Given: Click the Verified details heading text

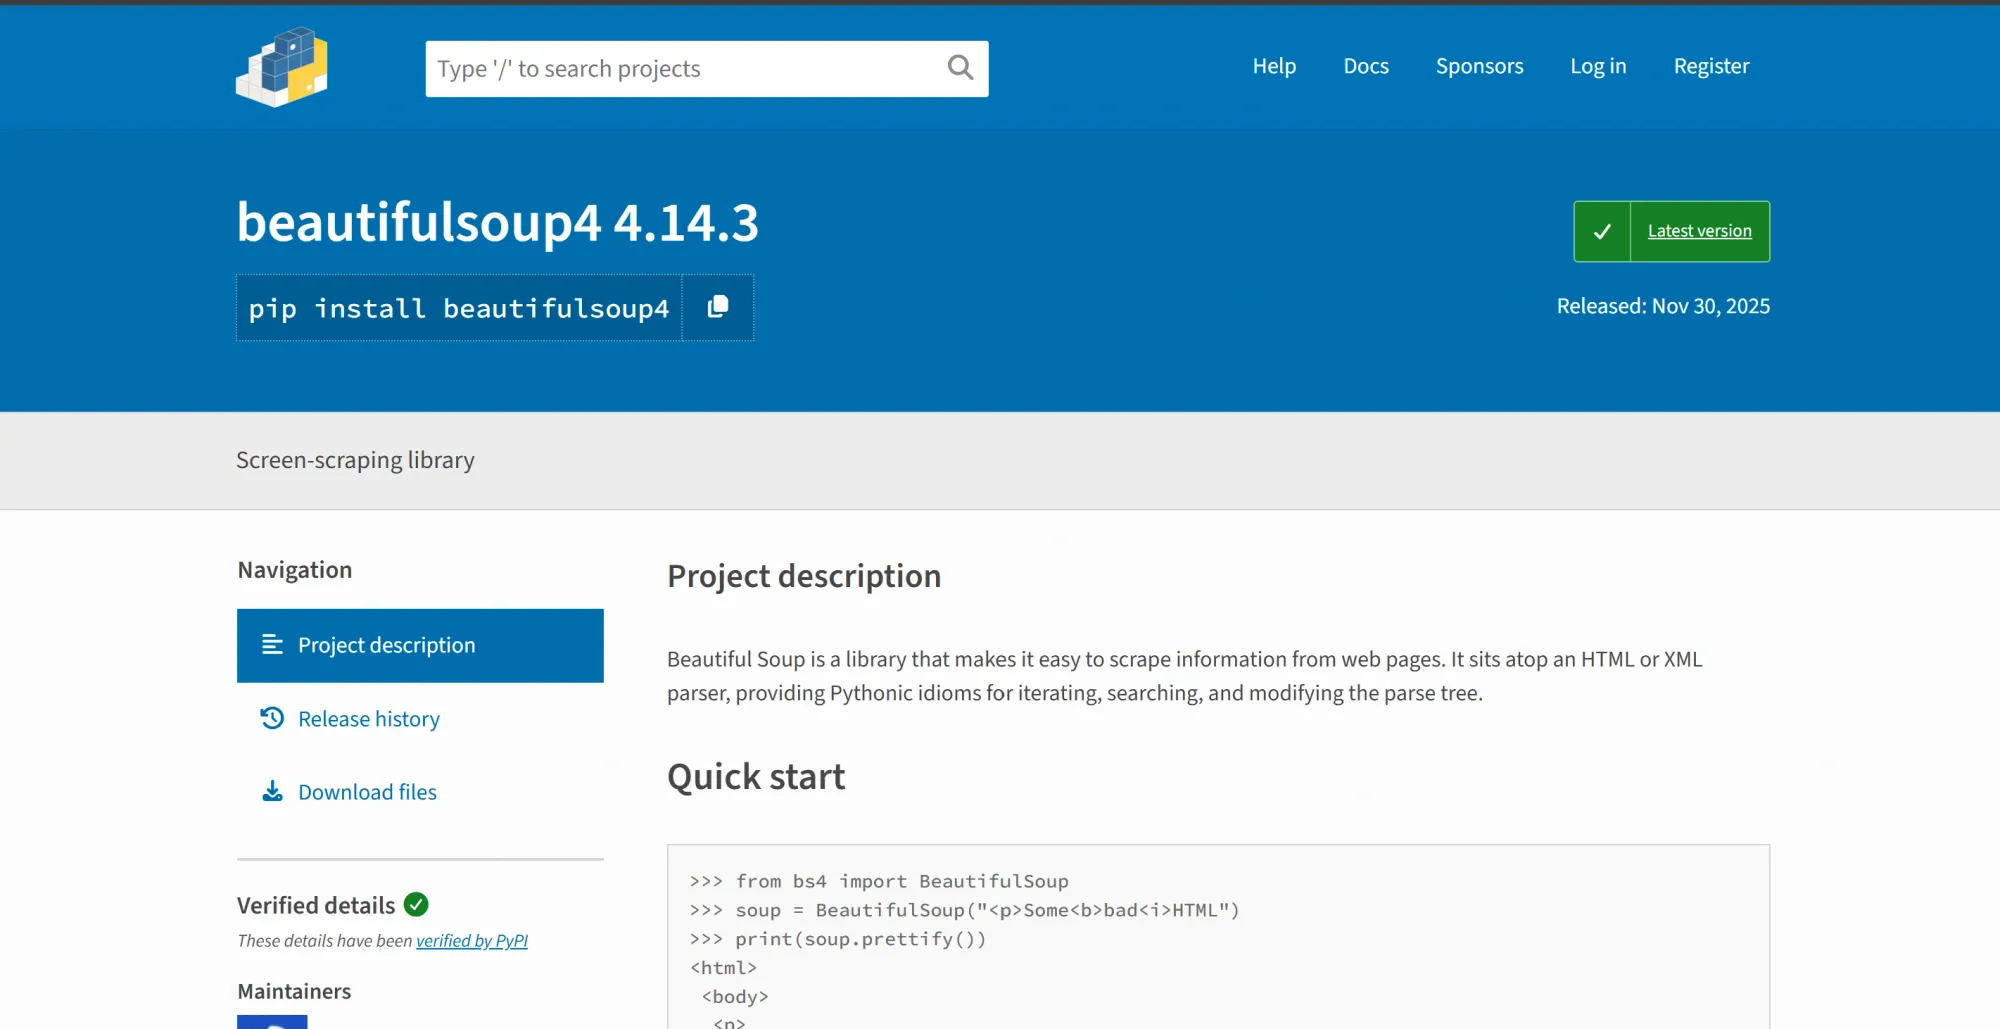Looking at the screenshot, I should 316,905.
